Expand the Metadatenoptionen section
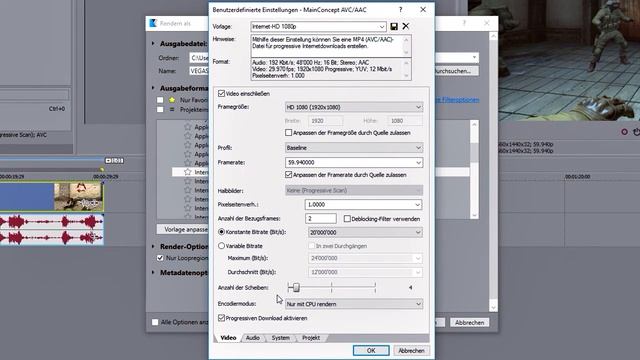Image resolution: width=640 pixels, height=360 pixels. (153, 272)
